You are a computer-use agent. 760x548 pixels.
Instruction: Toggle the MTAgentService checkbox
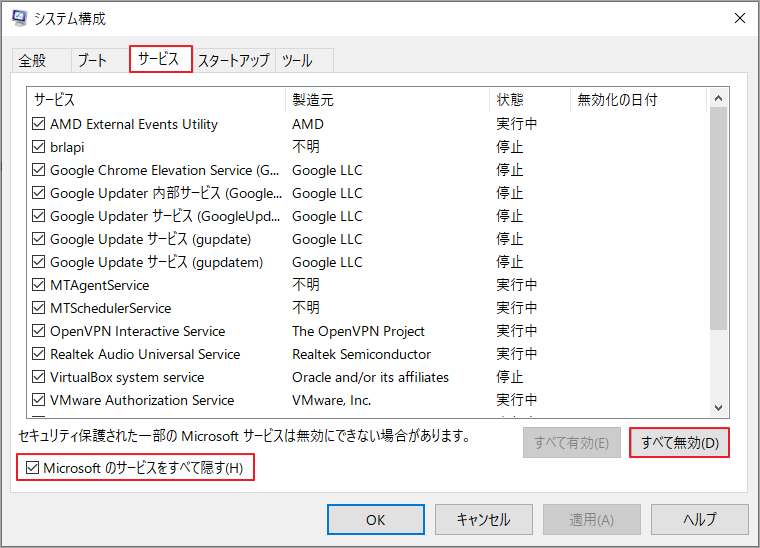tap(39, 285)
